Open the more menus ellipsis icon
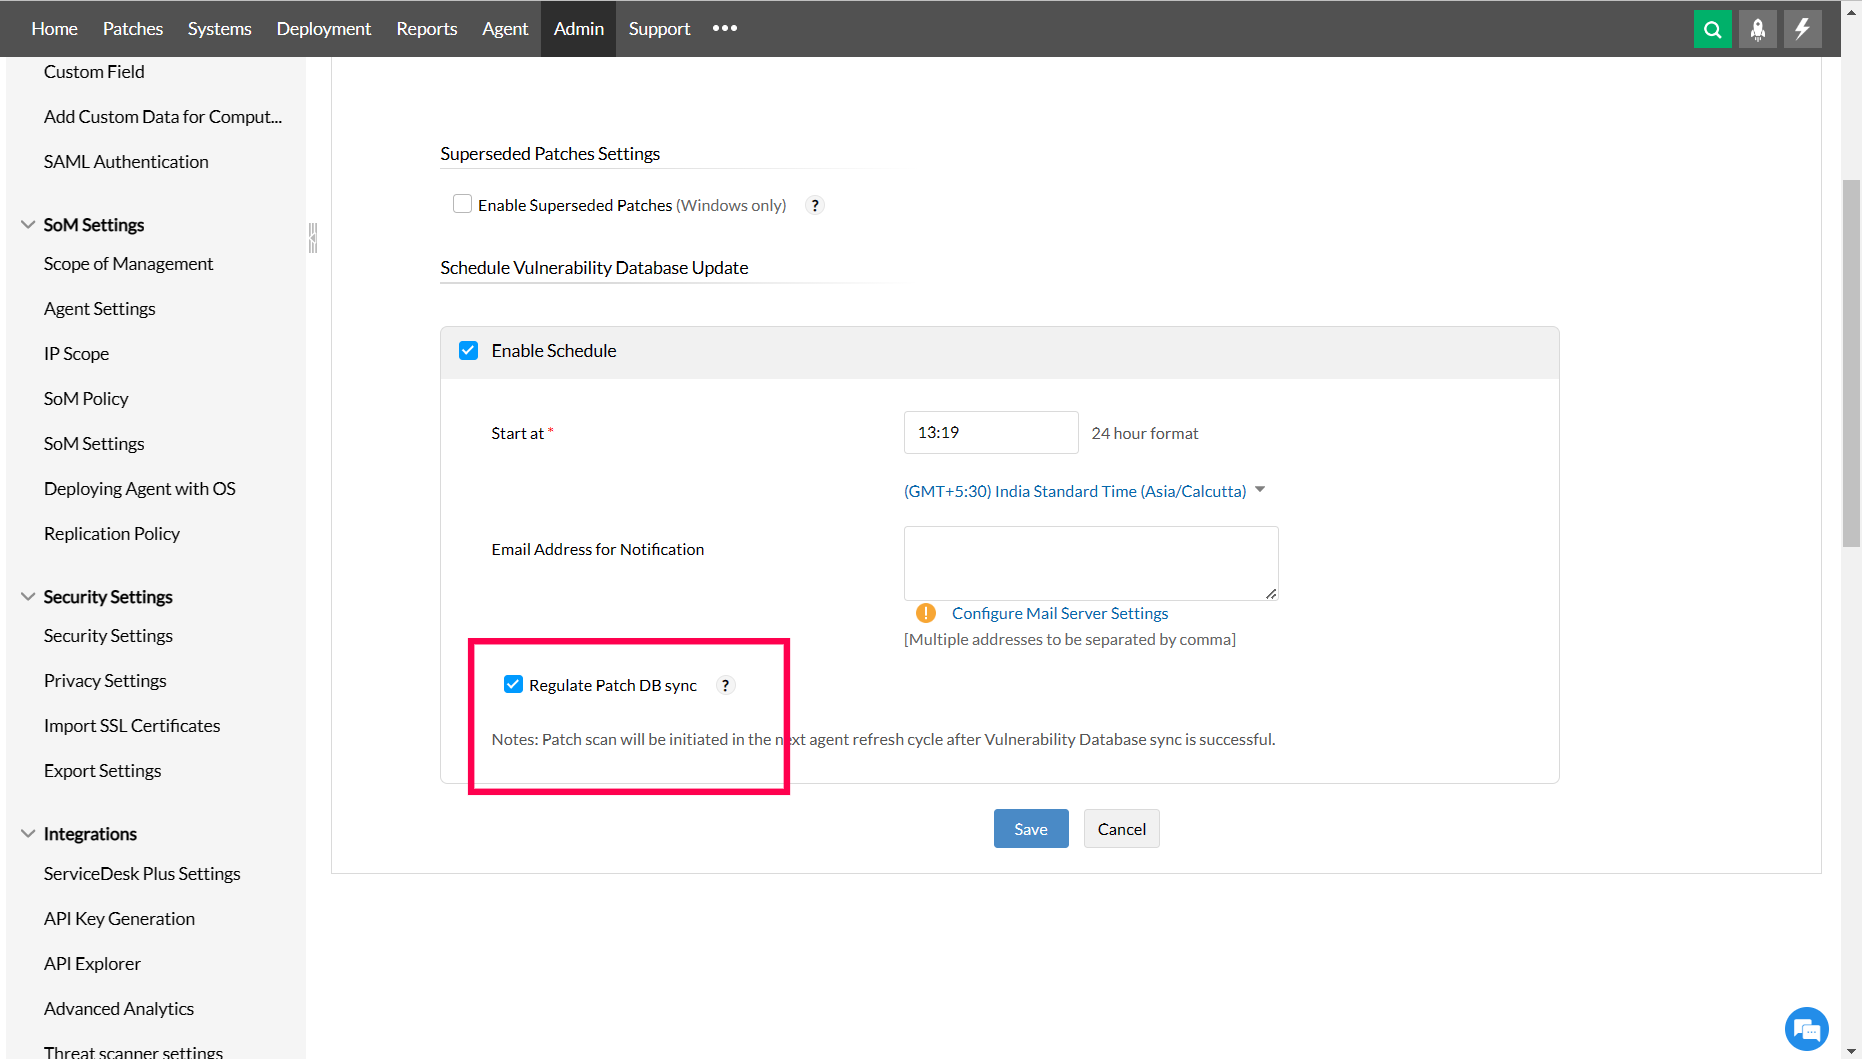This screenshot has height=1059, width=1862. pos(725,28)
